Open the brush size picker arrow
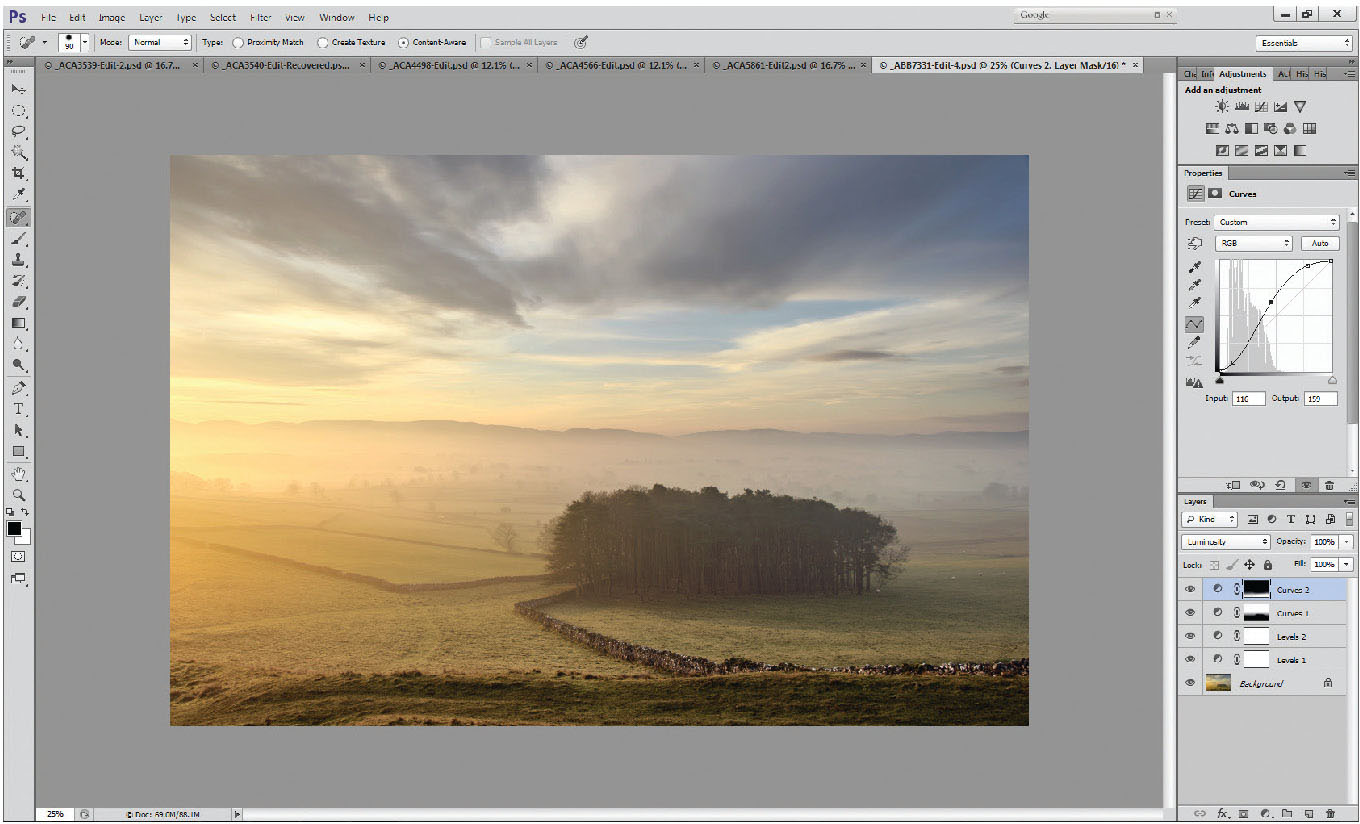This screenshot has width=1360, height=824. (x=84, y=42)
